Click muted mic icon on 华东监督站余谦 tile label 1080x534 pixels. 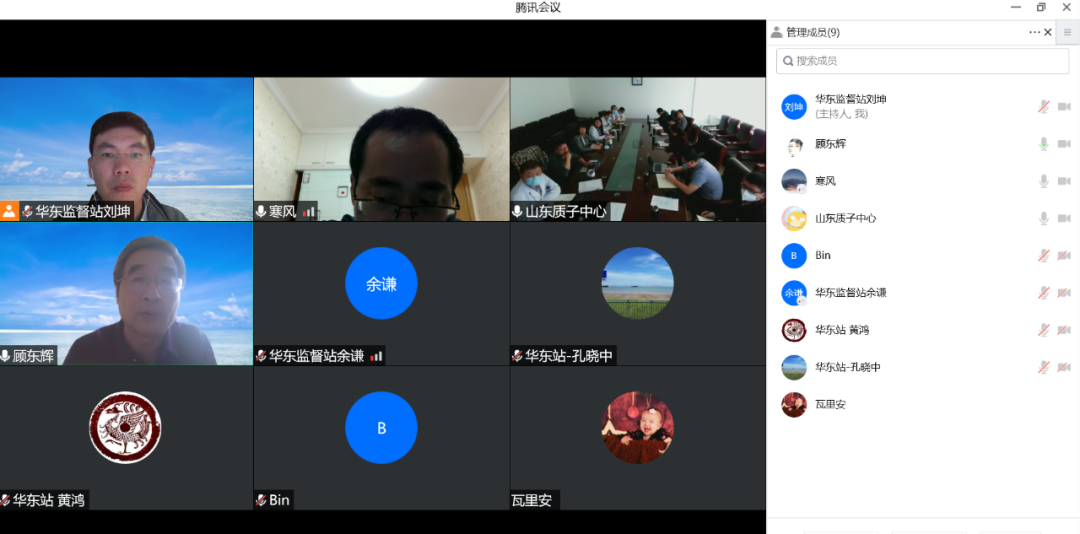click(x=261, y=356)
